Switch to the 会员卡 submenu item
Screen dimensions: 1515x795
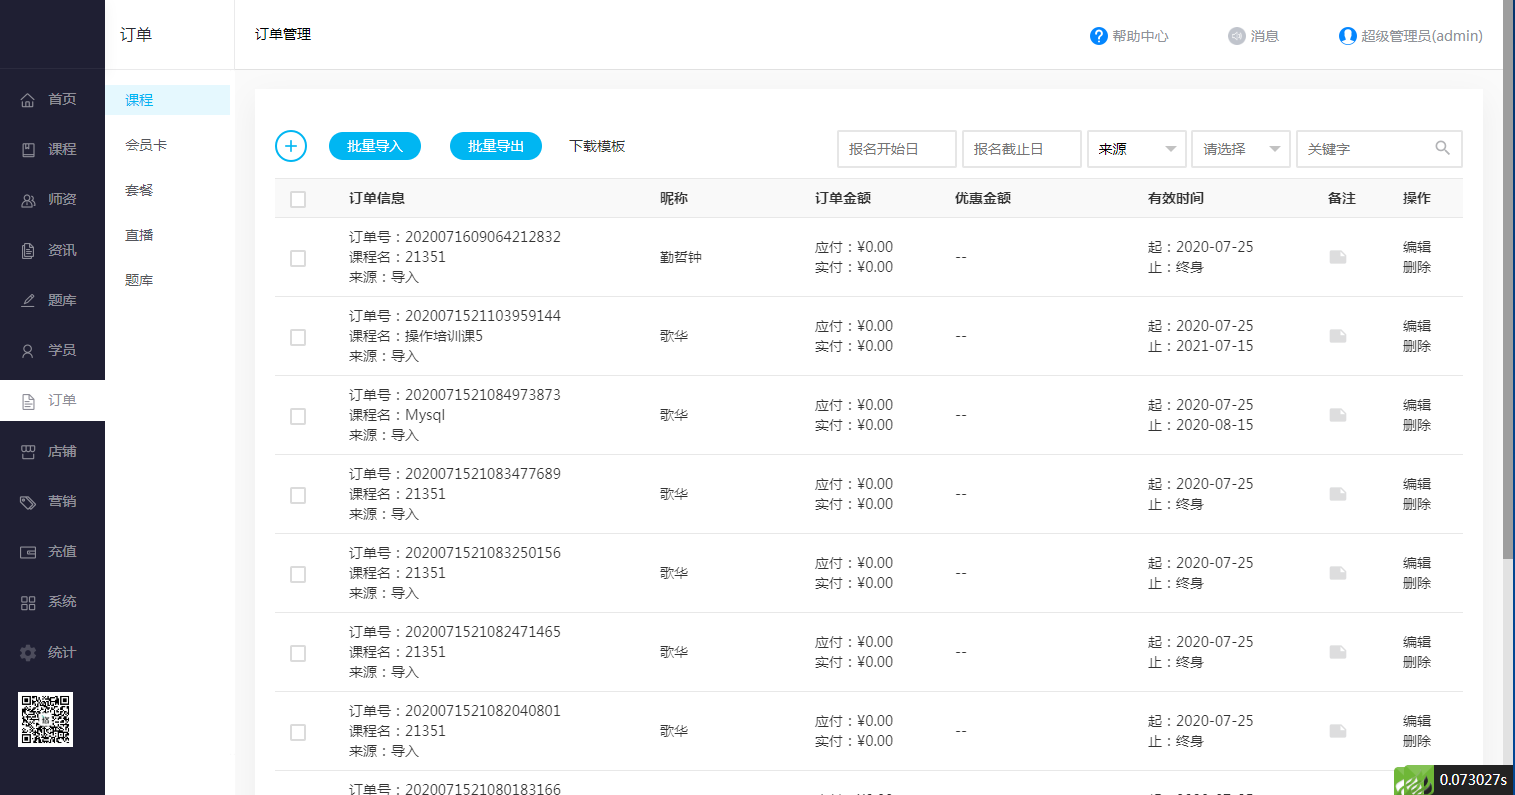[x=146, y=145]
